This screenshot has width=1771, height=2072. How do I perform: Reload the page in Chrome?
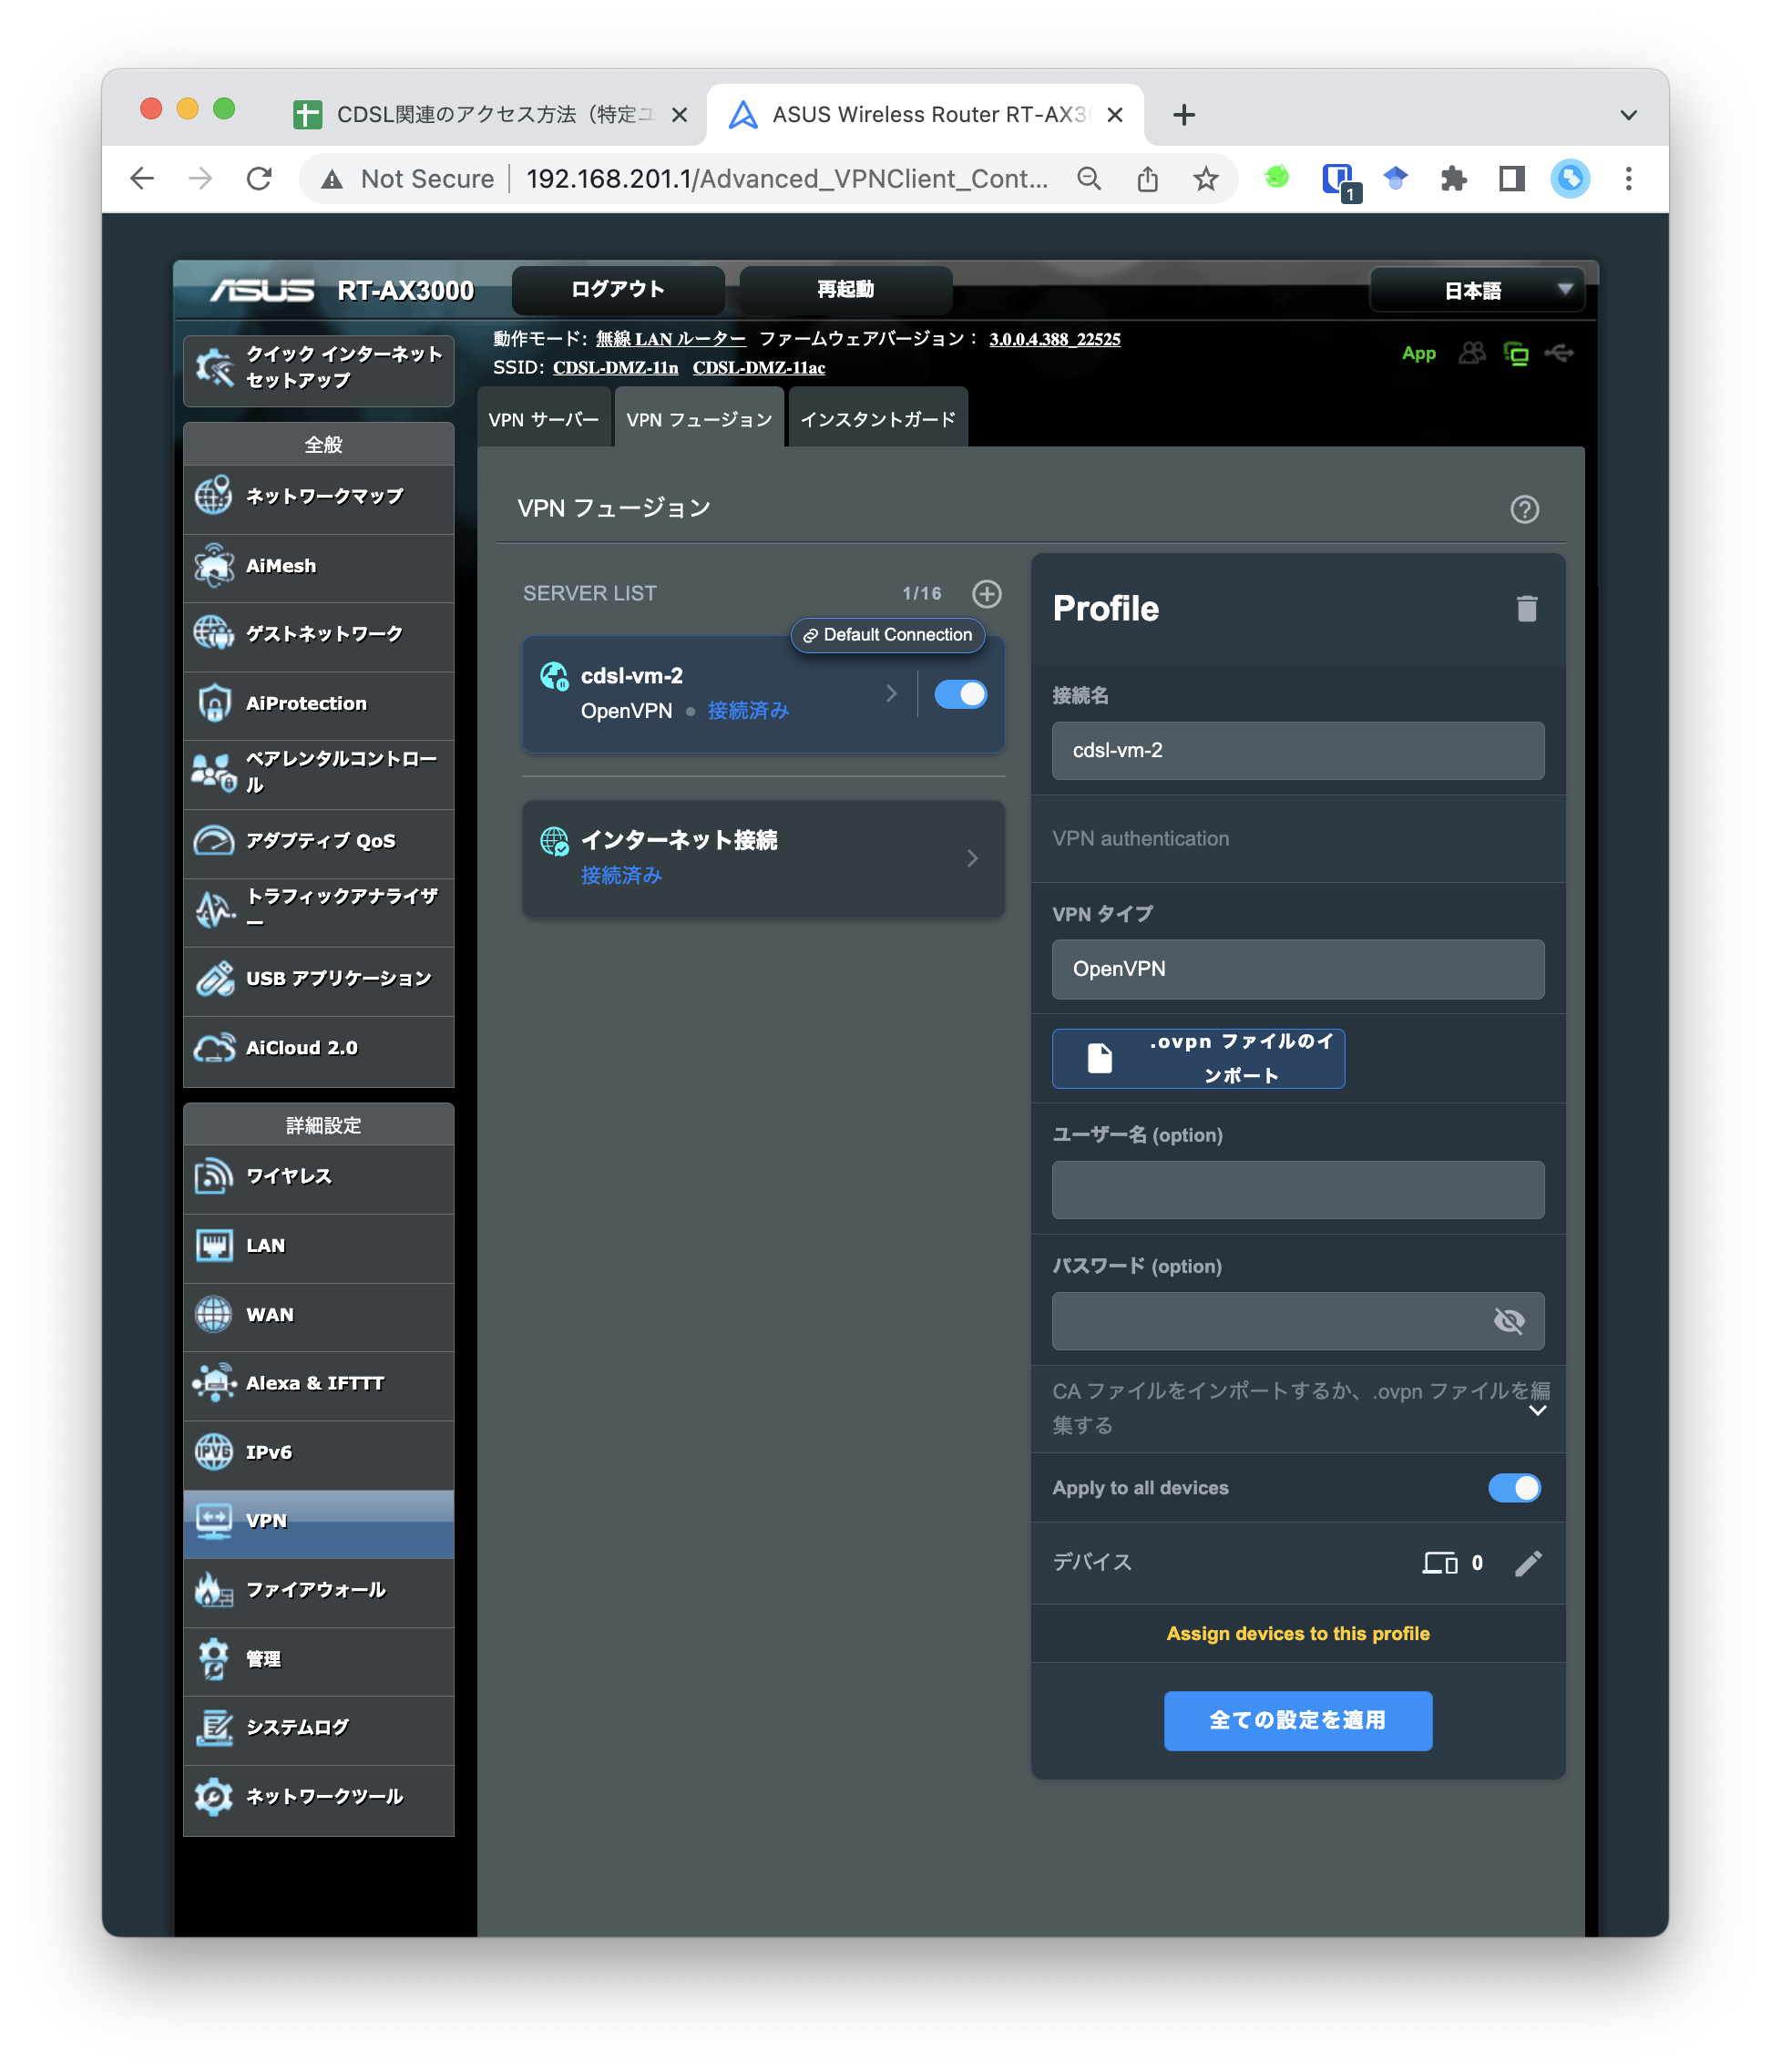(x=259, y=178)
